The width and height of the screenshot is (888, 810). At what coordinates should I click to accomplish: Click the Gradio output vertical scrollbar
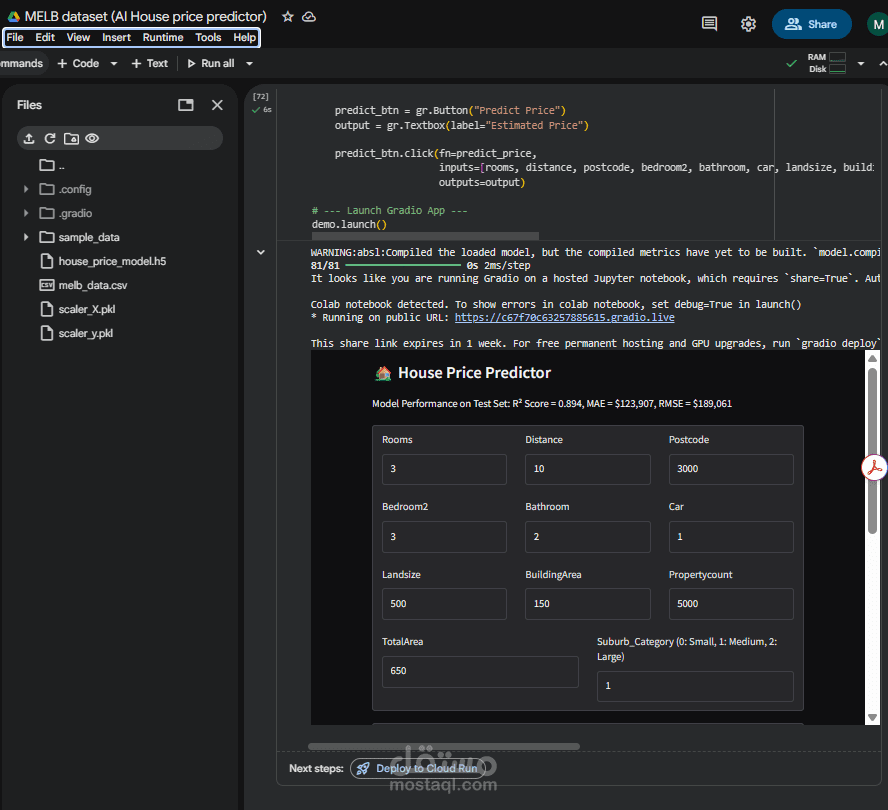pyautogui.click(x=872, y=451)
